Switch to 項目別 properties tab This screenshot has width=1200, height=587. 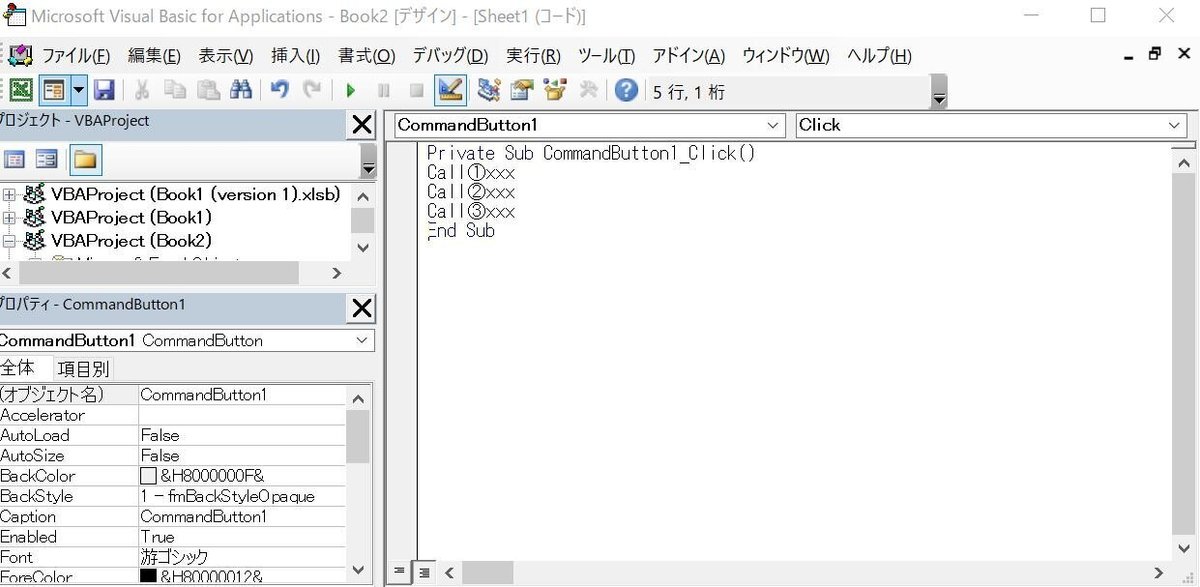pyautogui.click(x=83, y=369)
